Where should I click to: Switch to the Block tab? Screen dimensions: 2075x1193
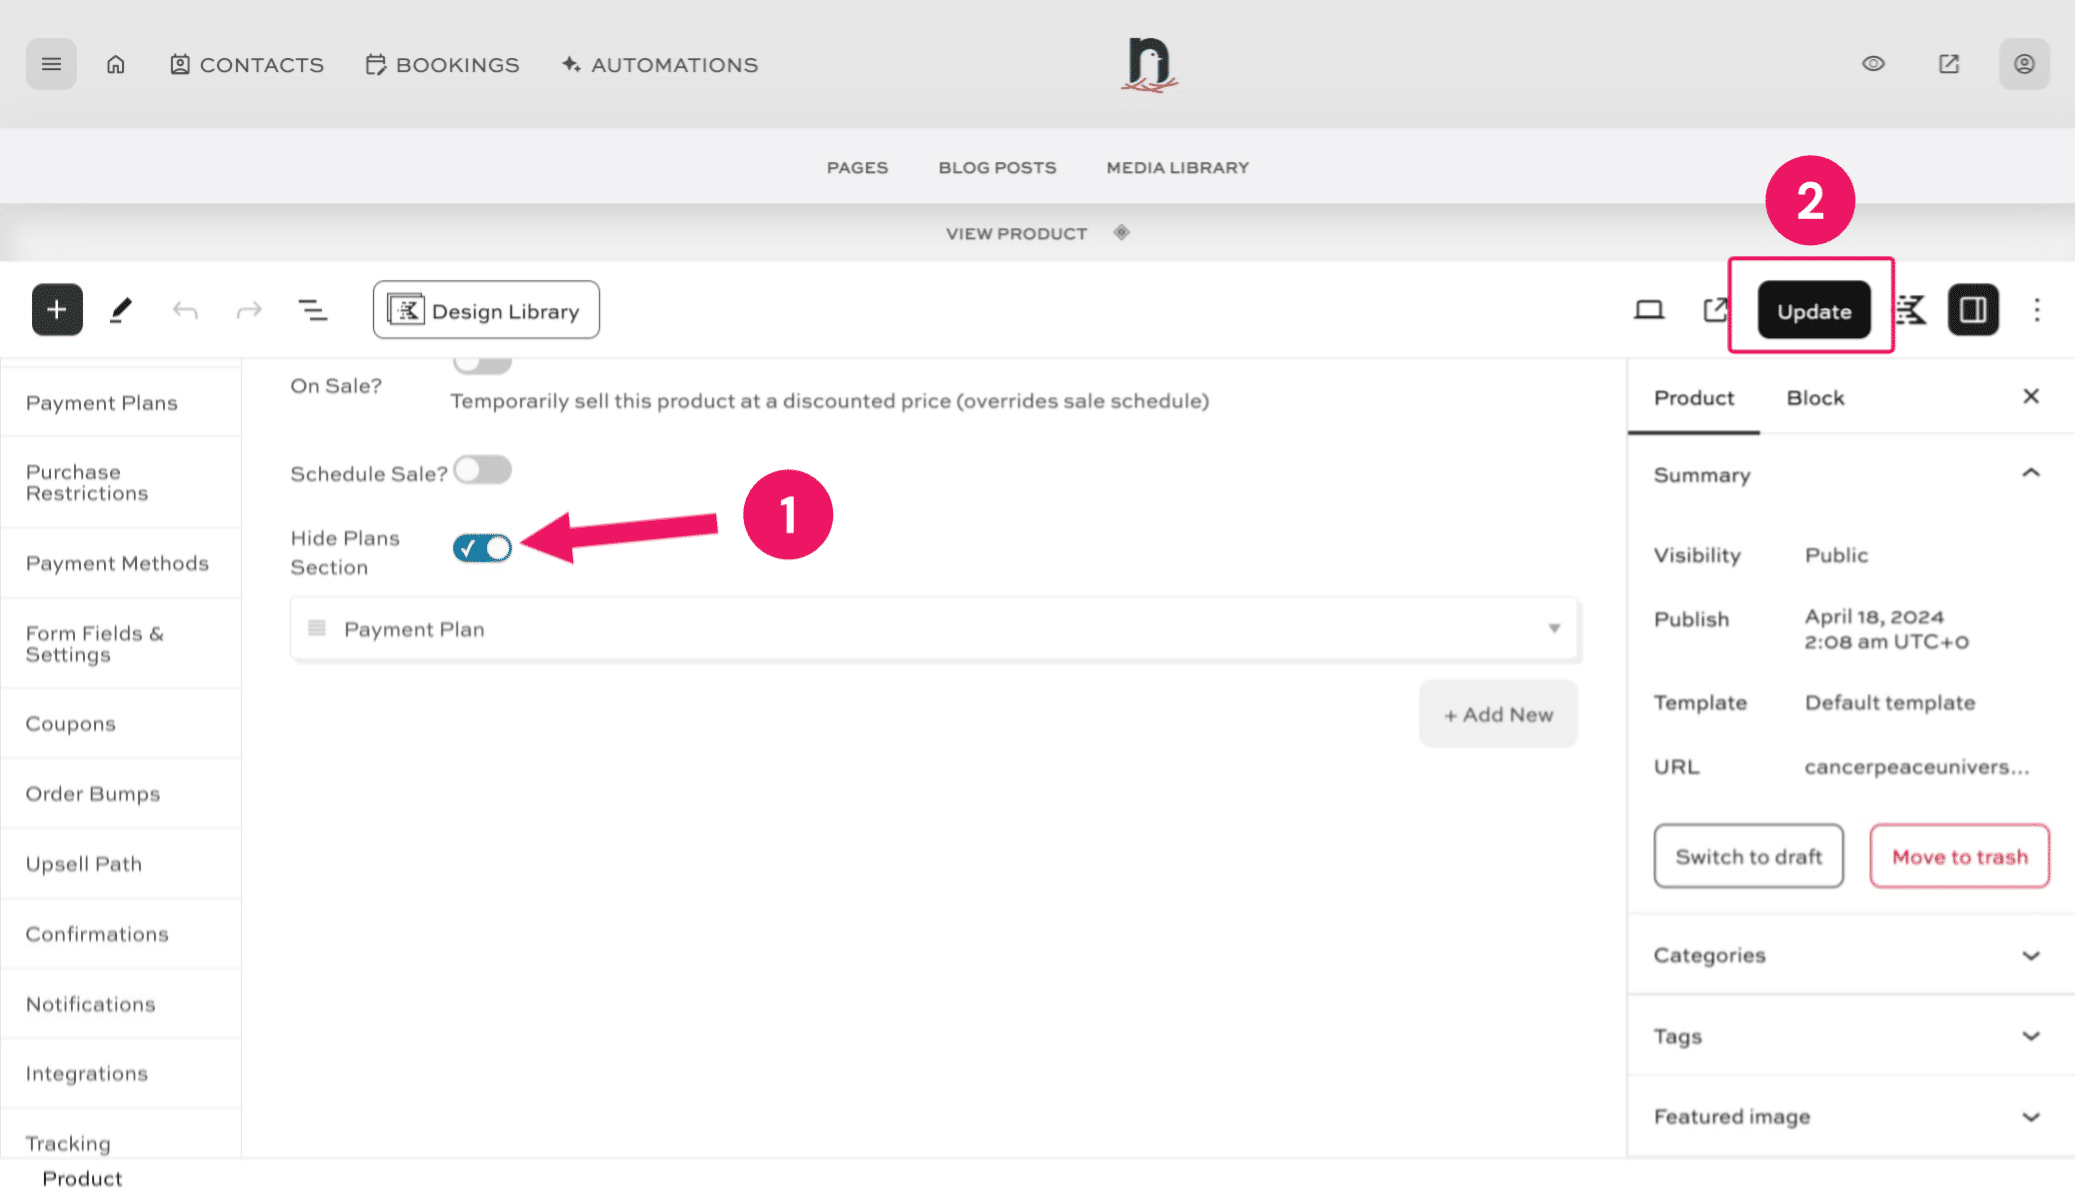click(x=1814, y=397)
